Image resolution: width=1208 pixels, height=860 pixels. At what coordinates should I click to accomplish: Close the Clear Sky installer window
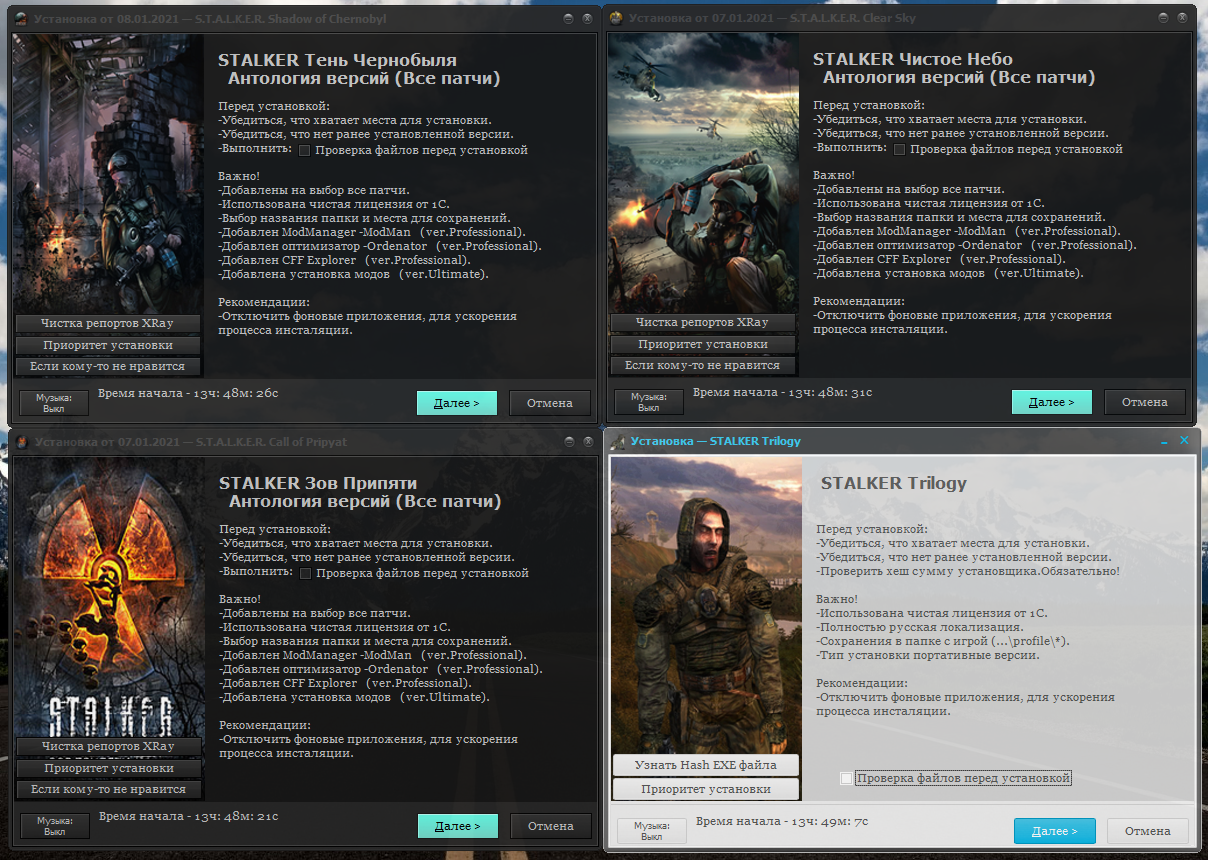pyautogui.click(x=1181, y=18)
